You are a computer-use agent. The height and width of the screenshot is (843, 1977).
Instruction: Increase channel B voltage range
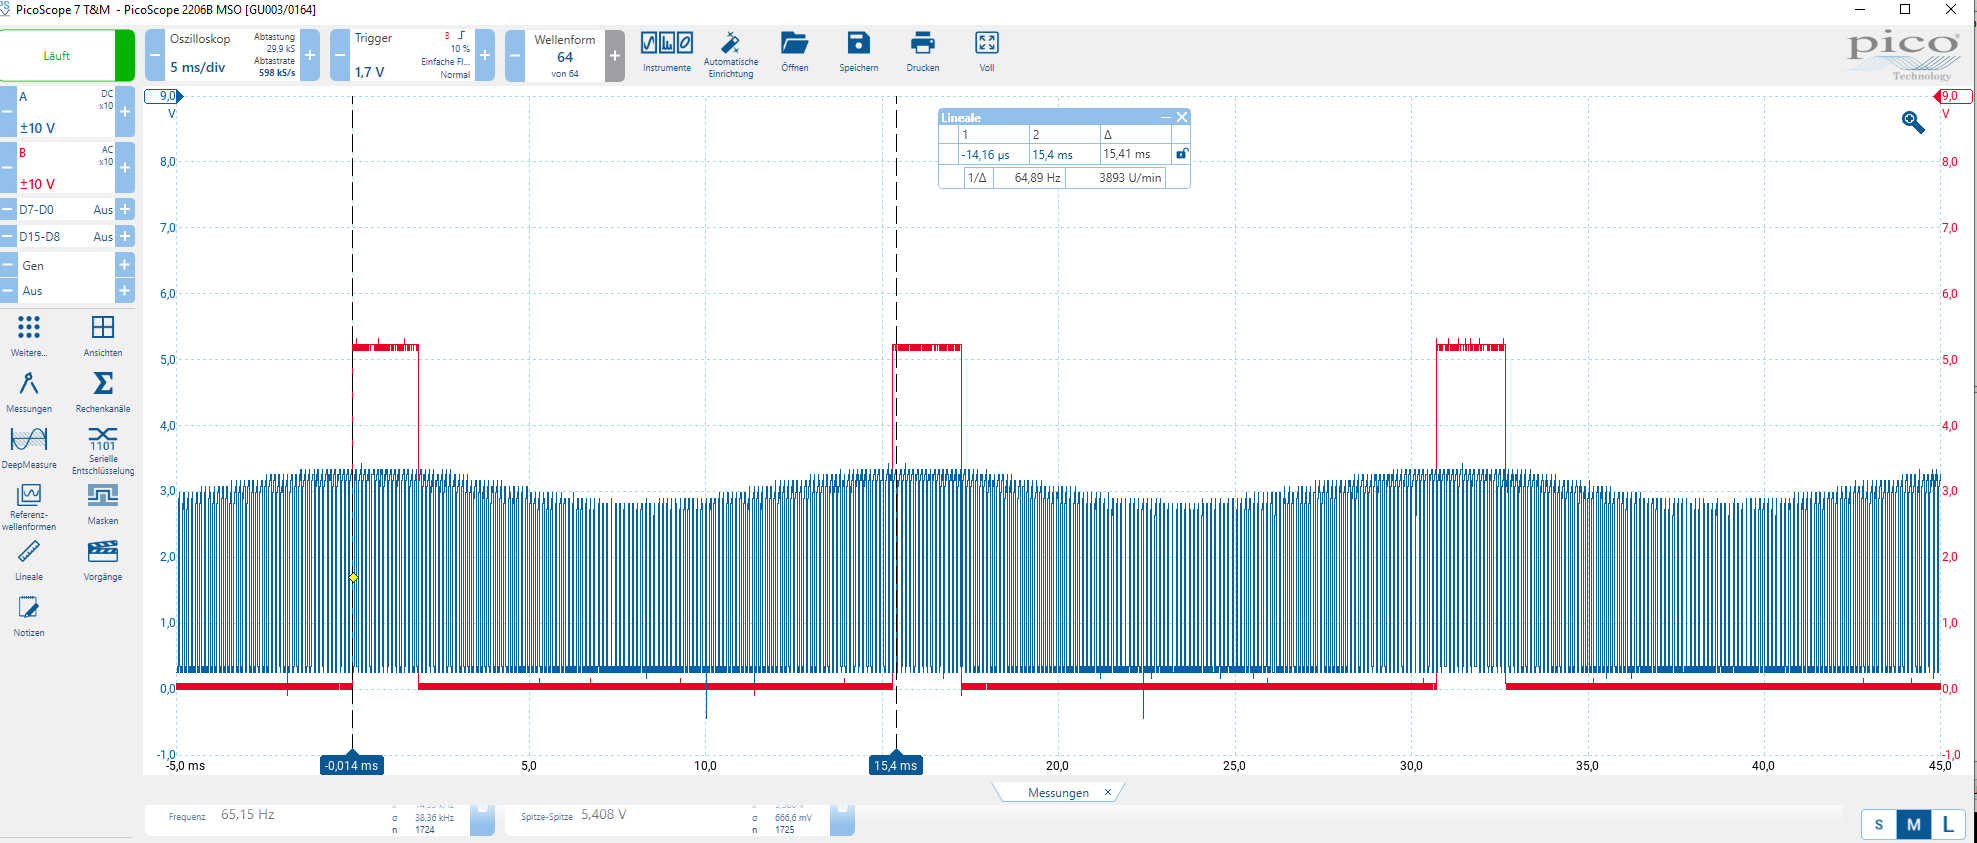pos(125,168)
